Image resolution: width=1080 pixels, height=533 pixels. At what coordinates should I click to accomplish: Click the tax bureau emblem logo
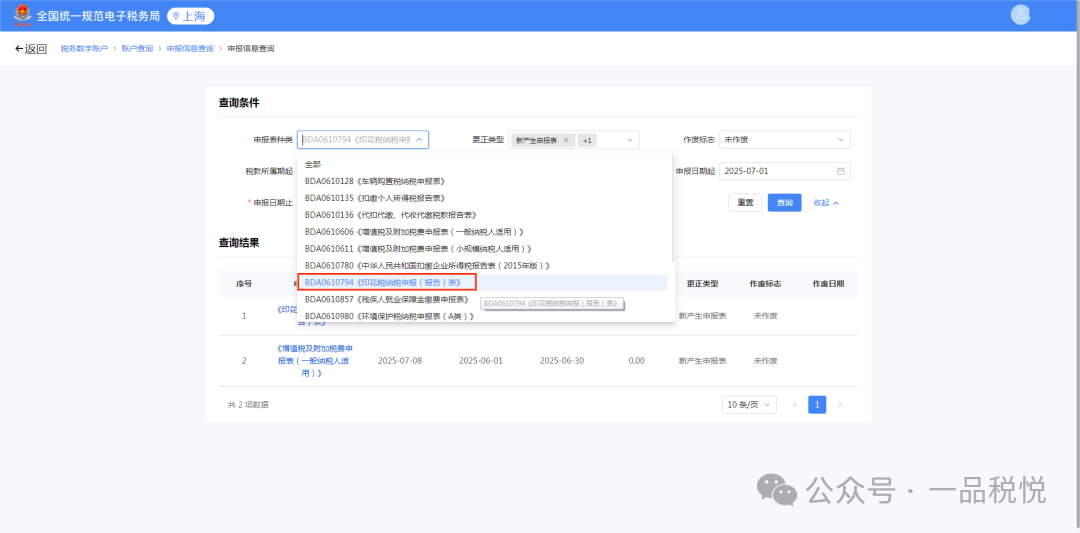pos(21,16)
